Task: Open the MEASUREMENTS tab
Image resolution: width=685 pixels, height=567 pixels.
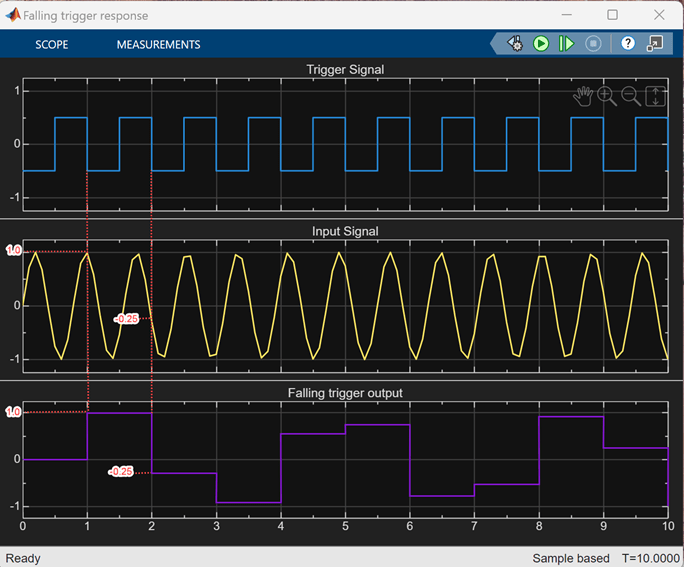Action: pyautogui.click(x=158, y=45)
